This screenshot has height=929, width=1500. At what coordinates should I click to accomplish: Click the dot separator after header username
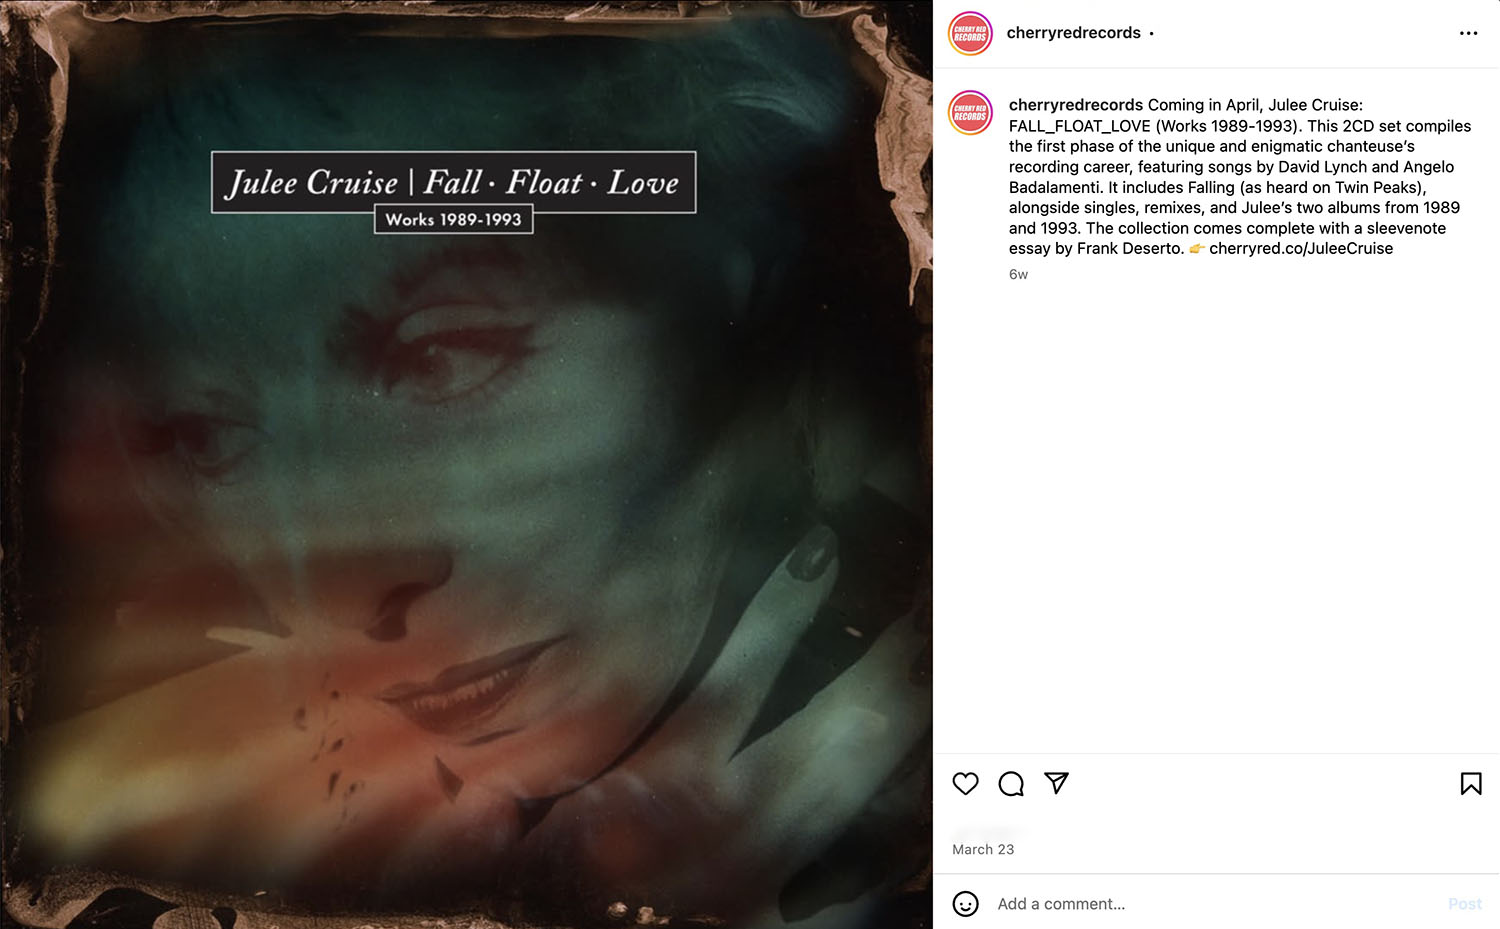pos(1151,34)
